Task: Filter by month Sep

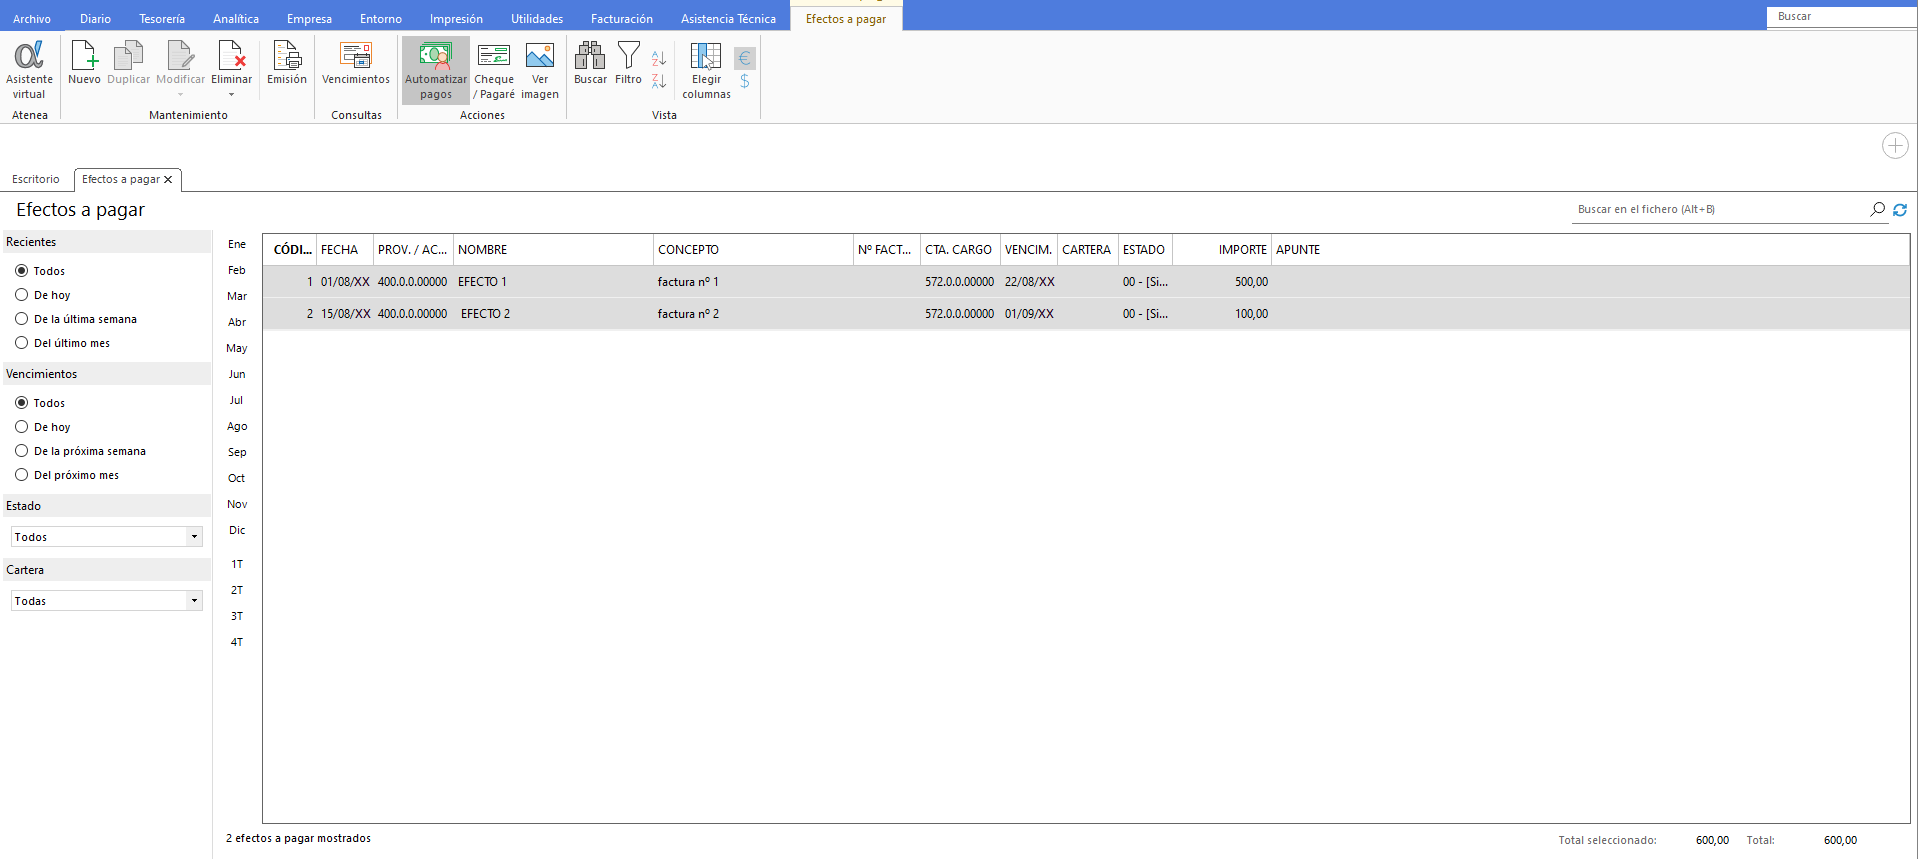Action: 237,452
